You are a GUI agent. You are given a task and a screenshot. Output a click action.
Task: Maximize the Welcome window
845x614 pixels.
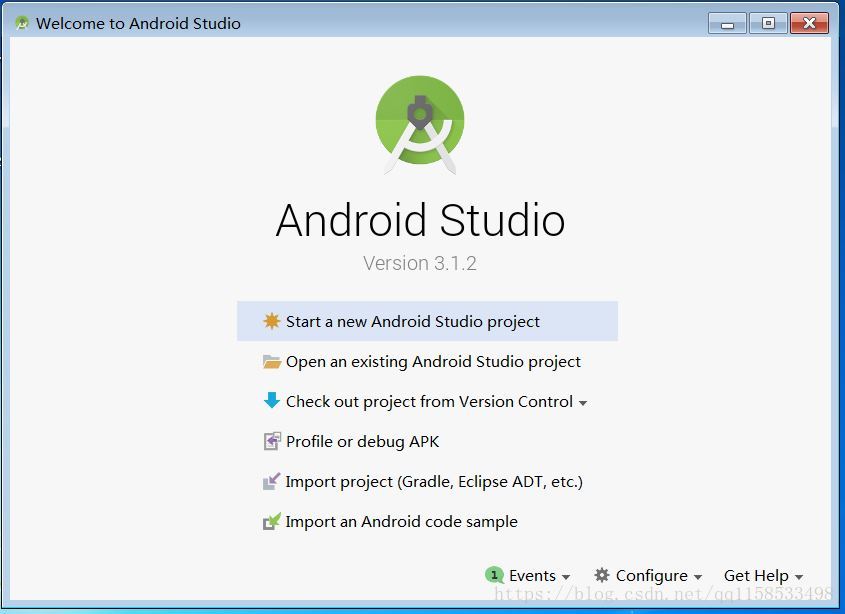click(x=768, y=24)
